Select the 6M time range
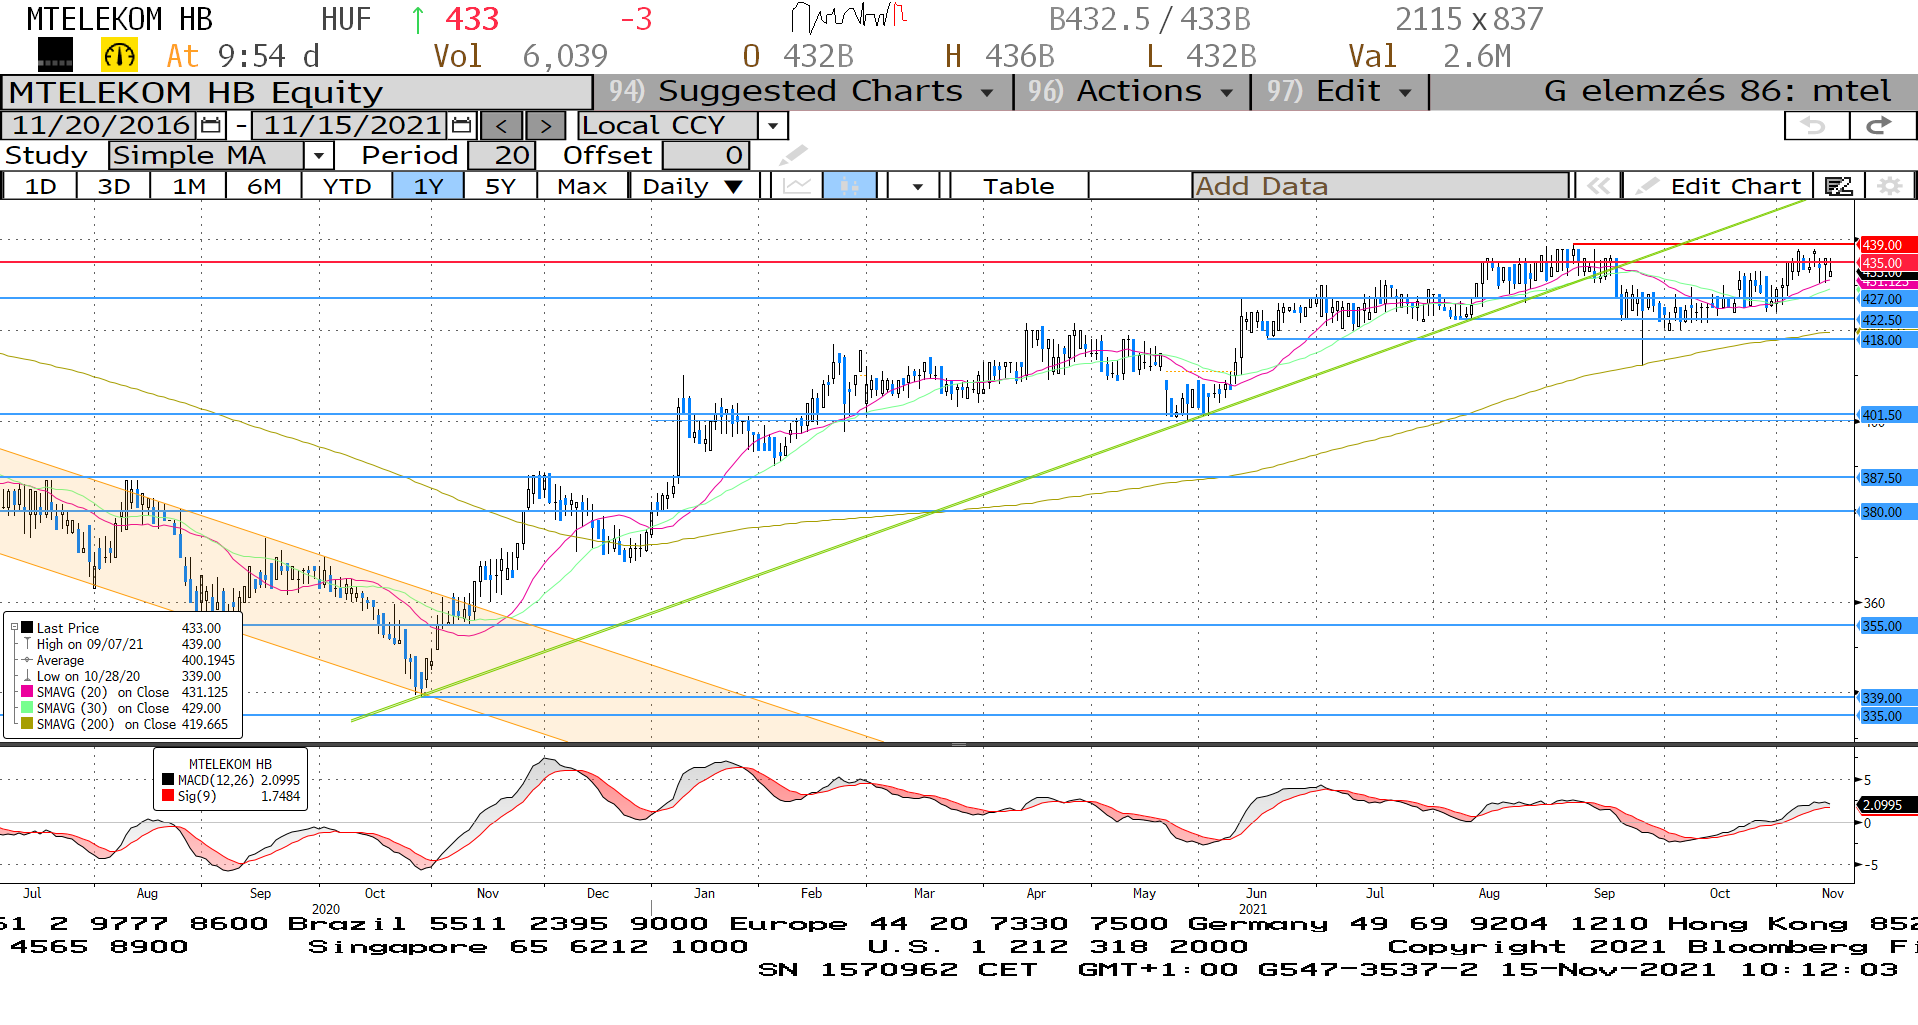Viewport: 1918px width, 1025px height. pyautogui.click(x=264, y=186)
